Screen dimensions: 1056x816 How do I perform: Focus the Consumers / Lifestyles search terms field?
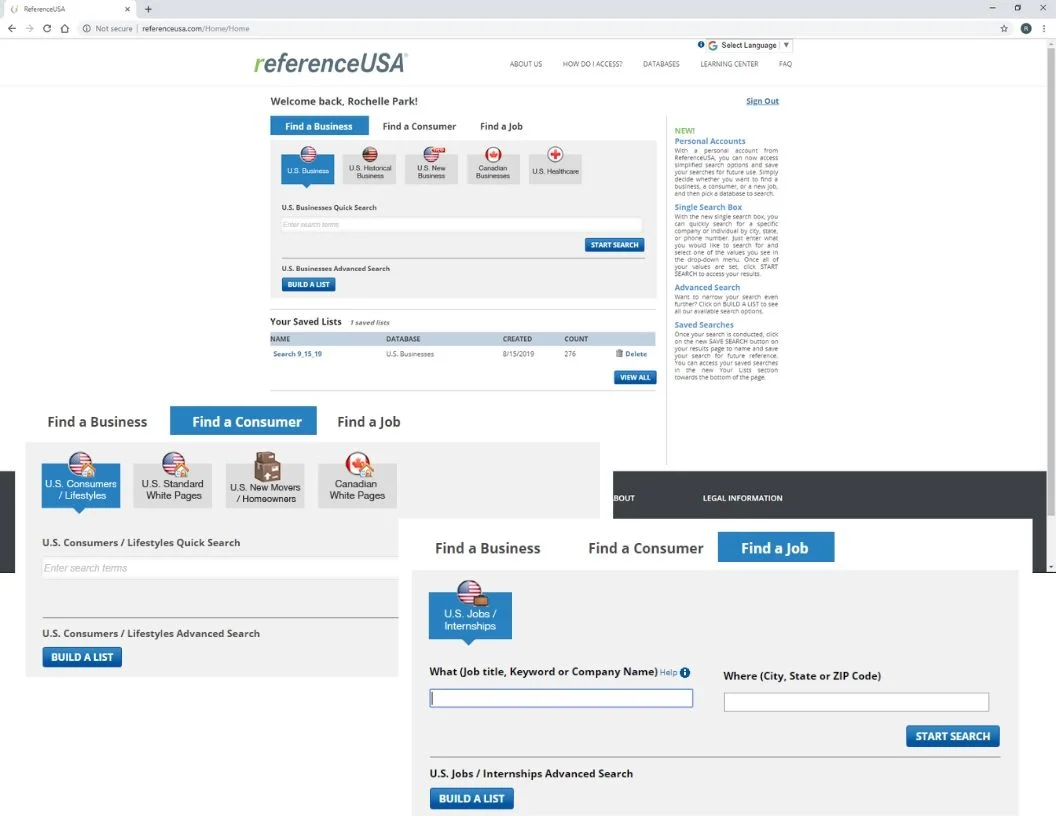tap(220, 568)
